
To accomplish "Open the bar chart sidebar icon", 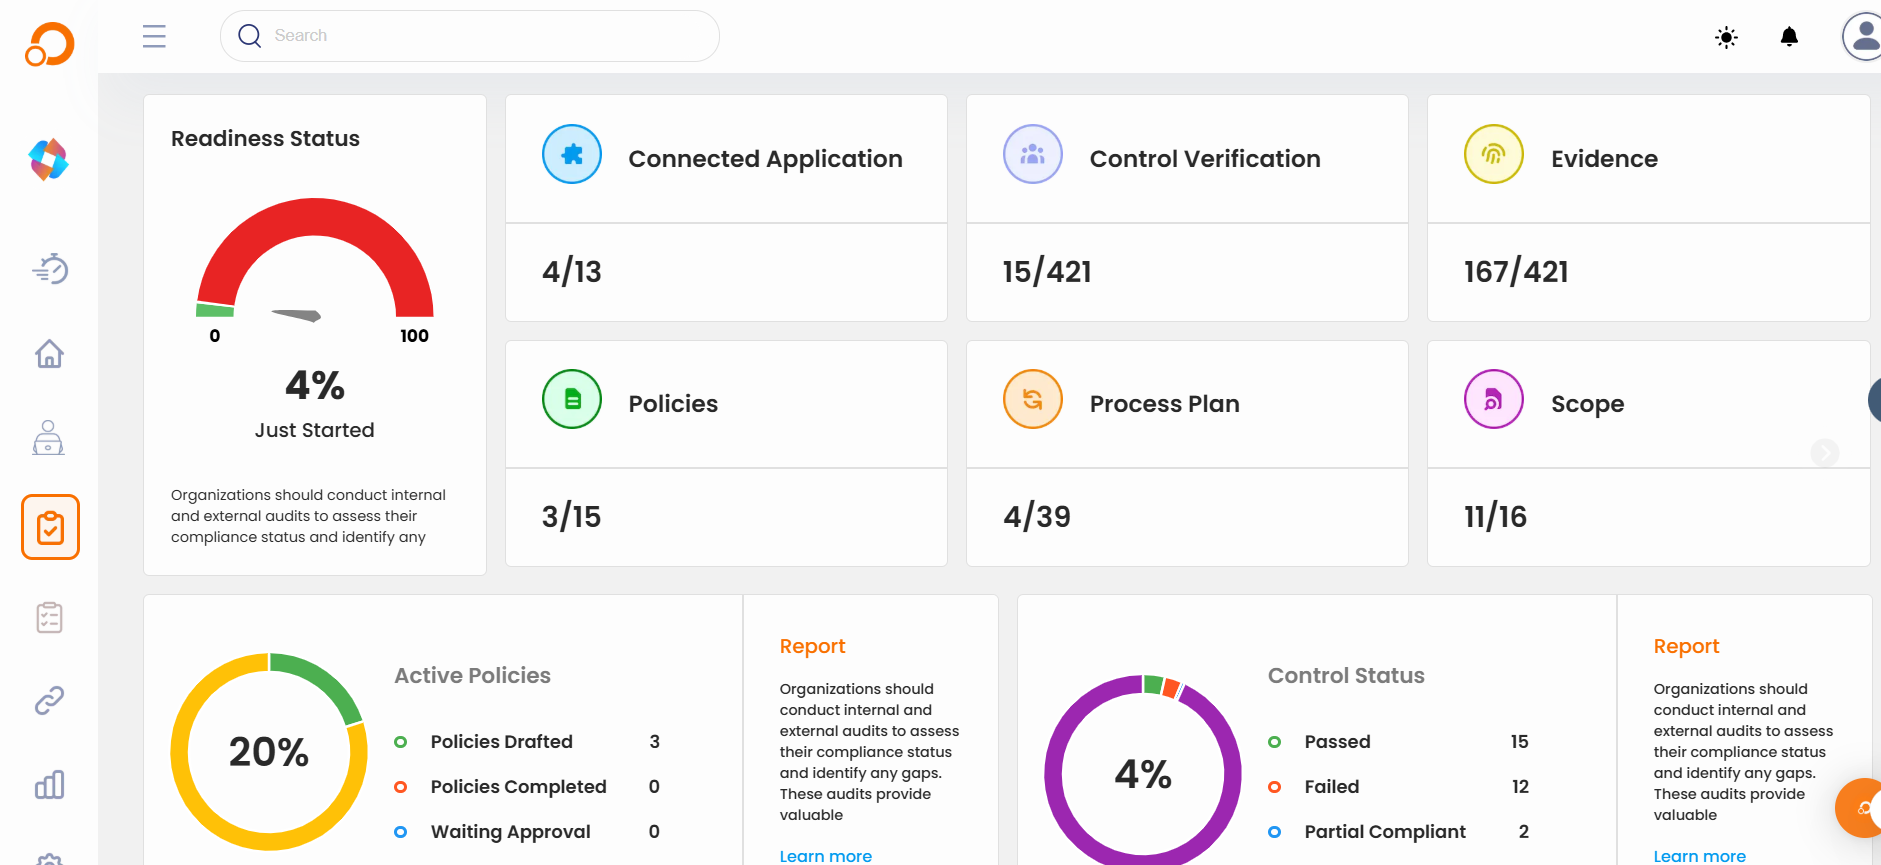I will pyautogui.click(x=49, y=785).
